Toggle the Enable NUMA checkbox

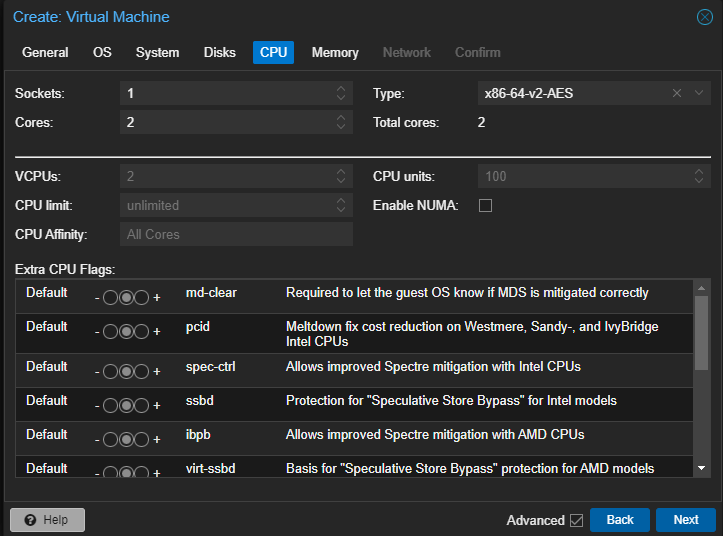486,205
